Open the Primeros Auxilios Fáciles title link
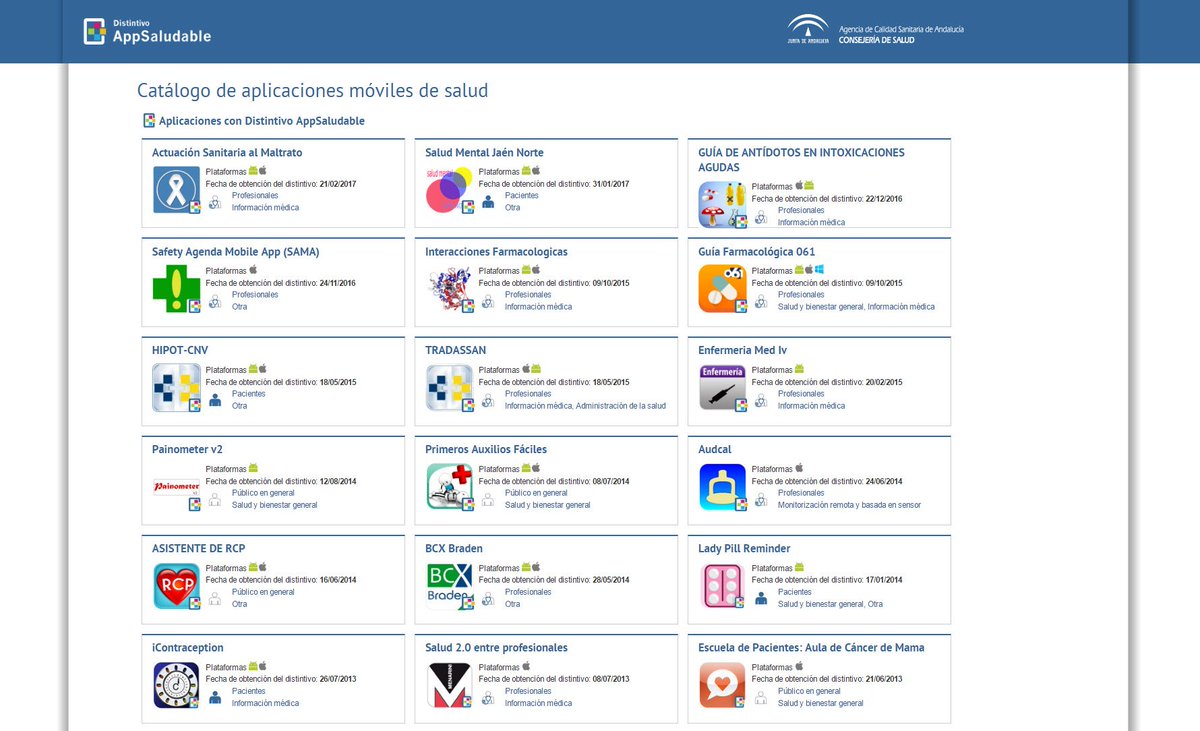This screenshot has height=731, width=1200. tap(486, 450)
